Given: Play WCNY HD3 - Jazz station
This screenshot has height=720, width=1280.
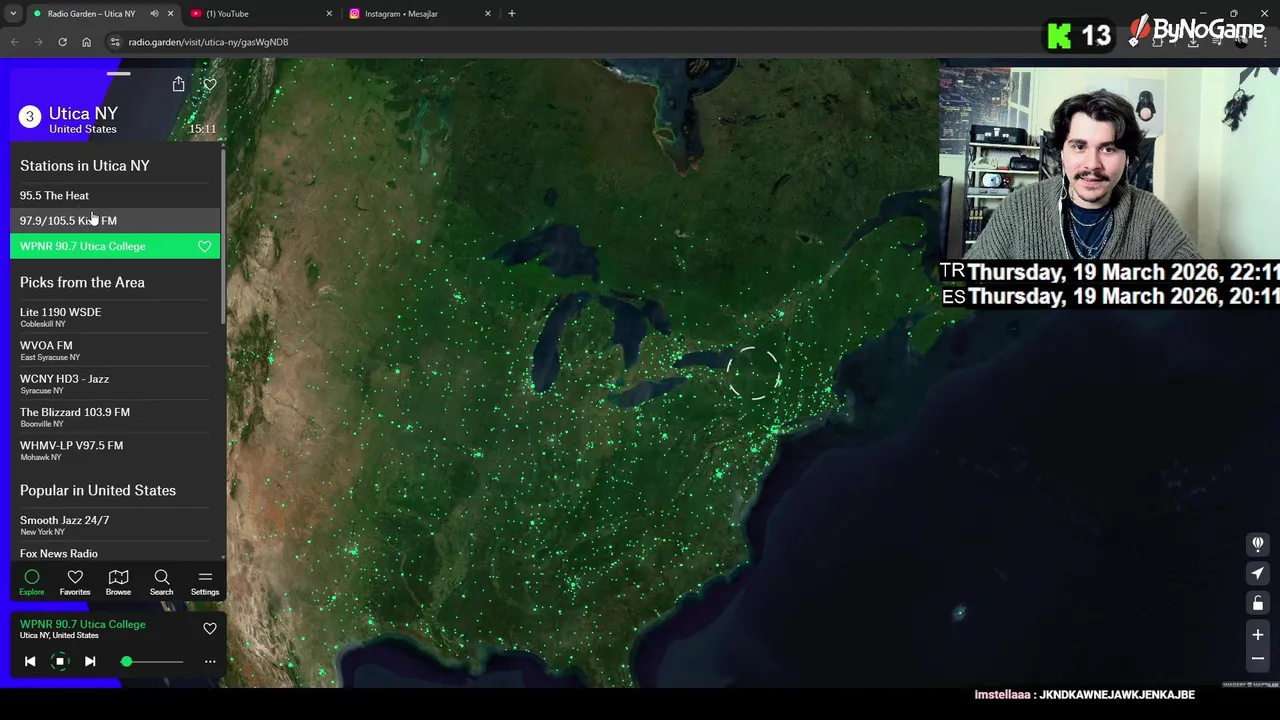Looking at the screenshot, I should click(115, 384).
